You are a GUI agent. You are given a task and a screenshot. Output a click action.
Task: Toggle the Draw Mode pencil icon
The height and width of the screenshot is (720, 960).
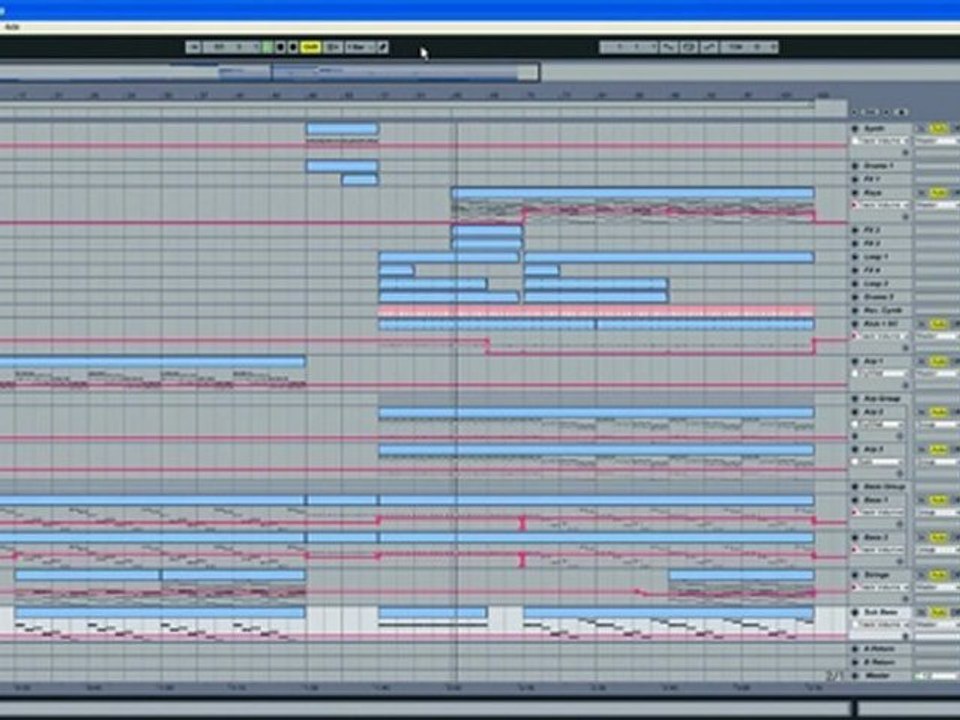coord(383,47)
